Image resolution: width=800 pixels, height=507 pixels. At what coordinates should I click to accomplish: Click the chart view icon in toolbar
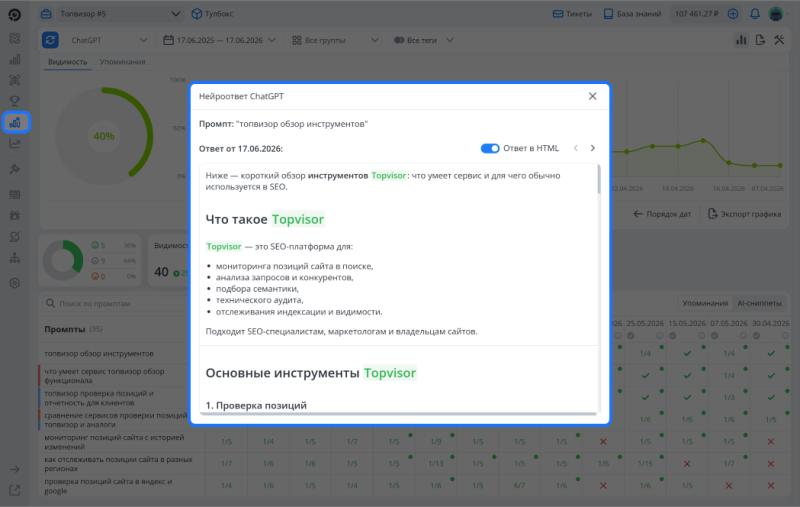click(x=741, y=40)
